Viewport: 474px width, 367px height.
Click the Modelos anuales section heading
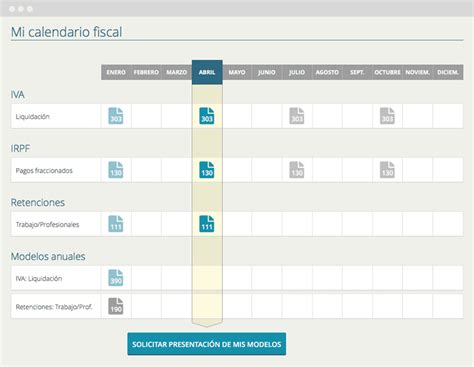click(48, 256)
